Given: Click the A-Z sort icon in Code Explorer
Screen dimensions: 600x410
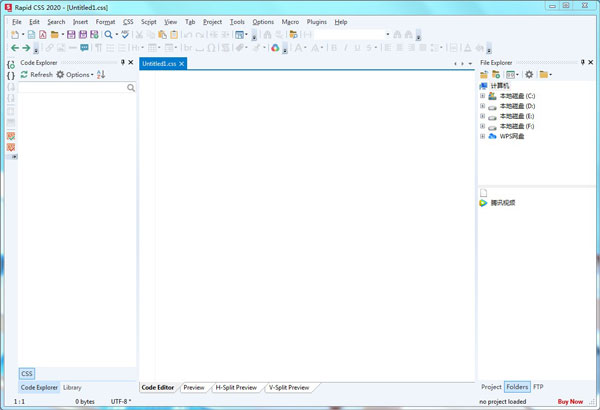Looking at the screenshot, I should [101, 75].
